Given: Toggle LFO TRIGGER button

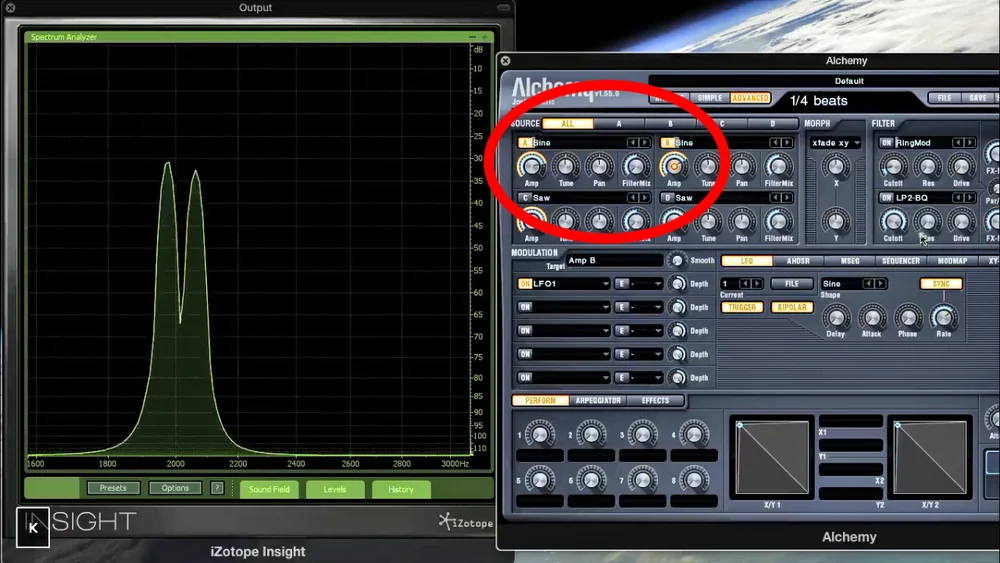Looking at the screenshot, I should click(x=742, y=307).
